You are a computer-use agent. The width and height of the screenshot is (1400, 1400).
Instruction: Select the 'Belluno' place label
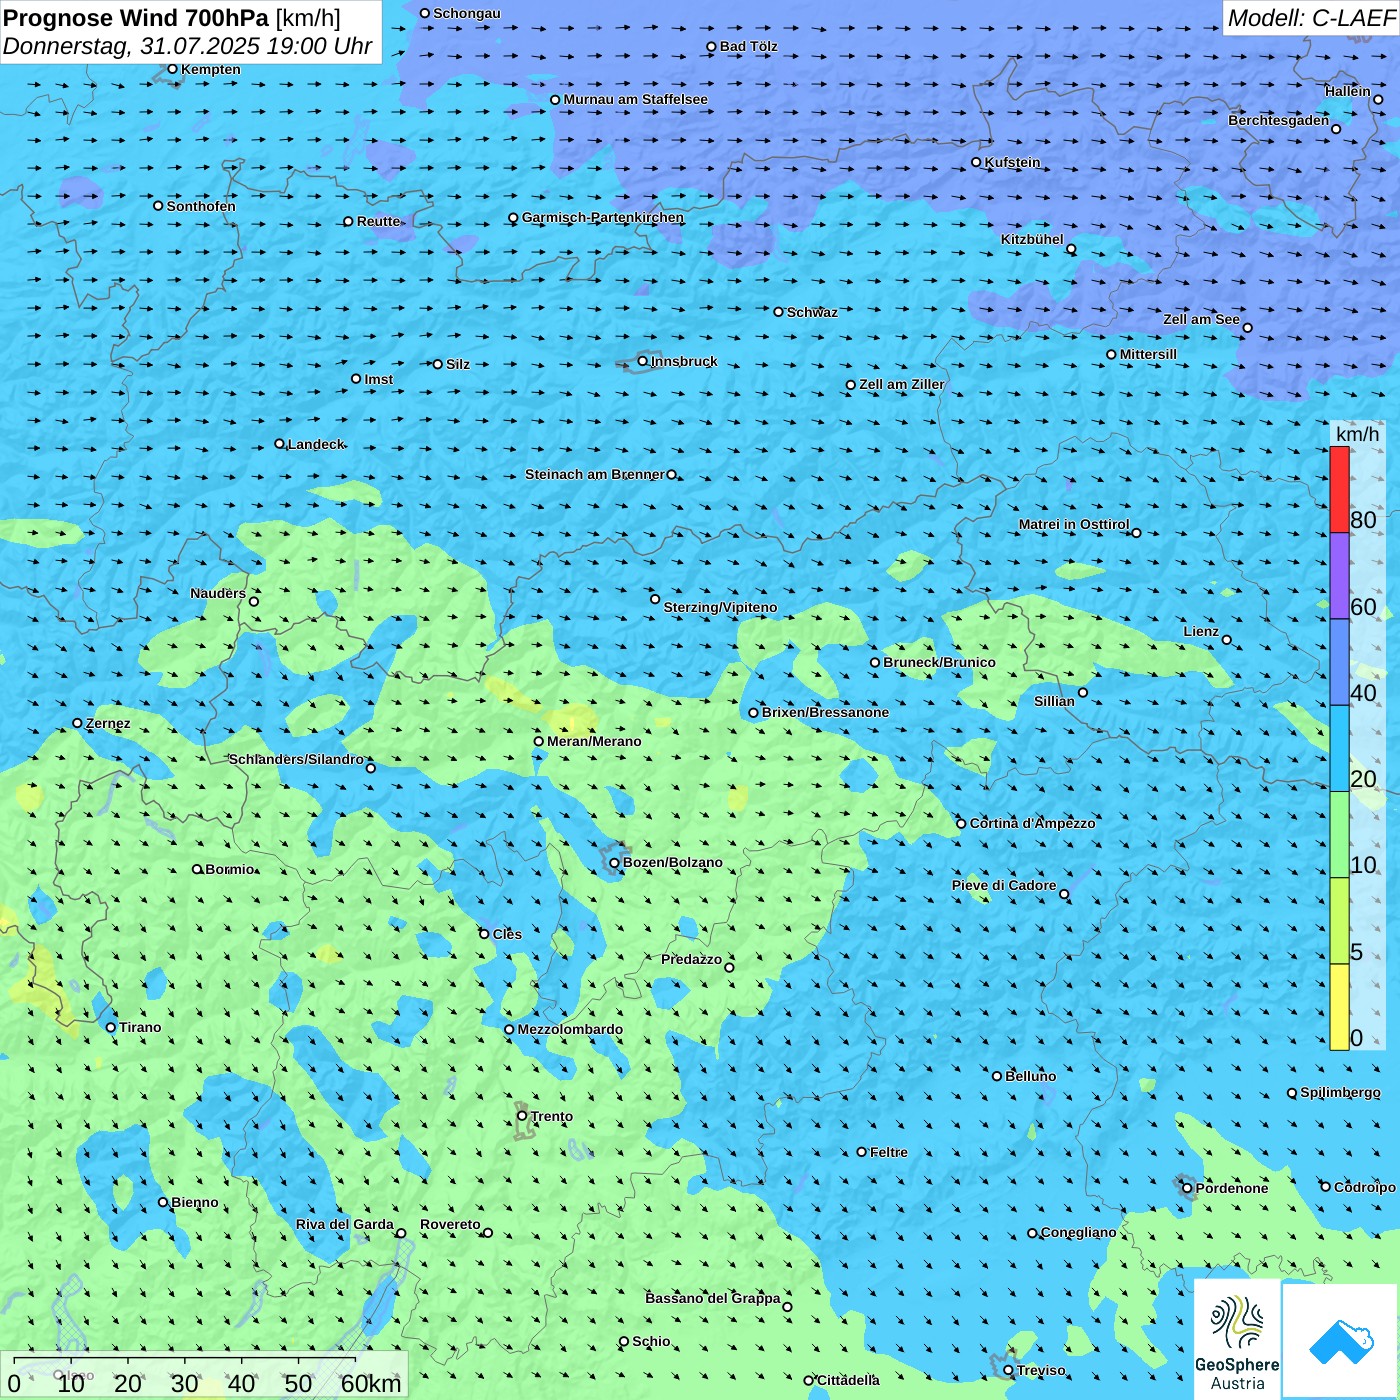1030,1076
